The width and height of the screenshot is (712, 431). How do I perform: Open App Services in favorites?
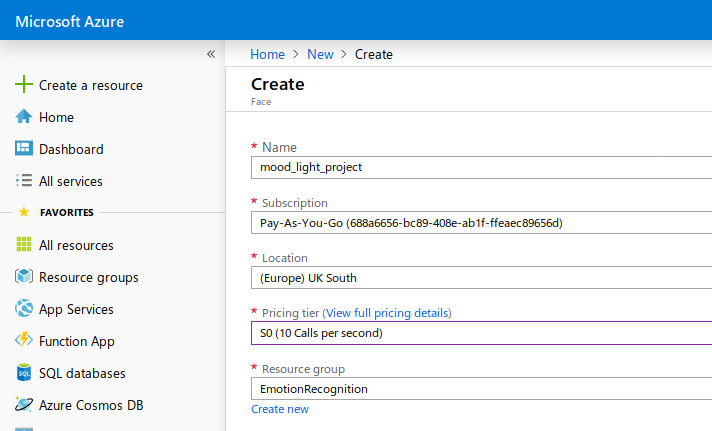tap(76, 309)
